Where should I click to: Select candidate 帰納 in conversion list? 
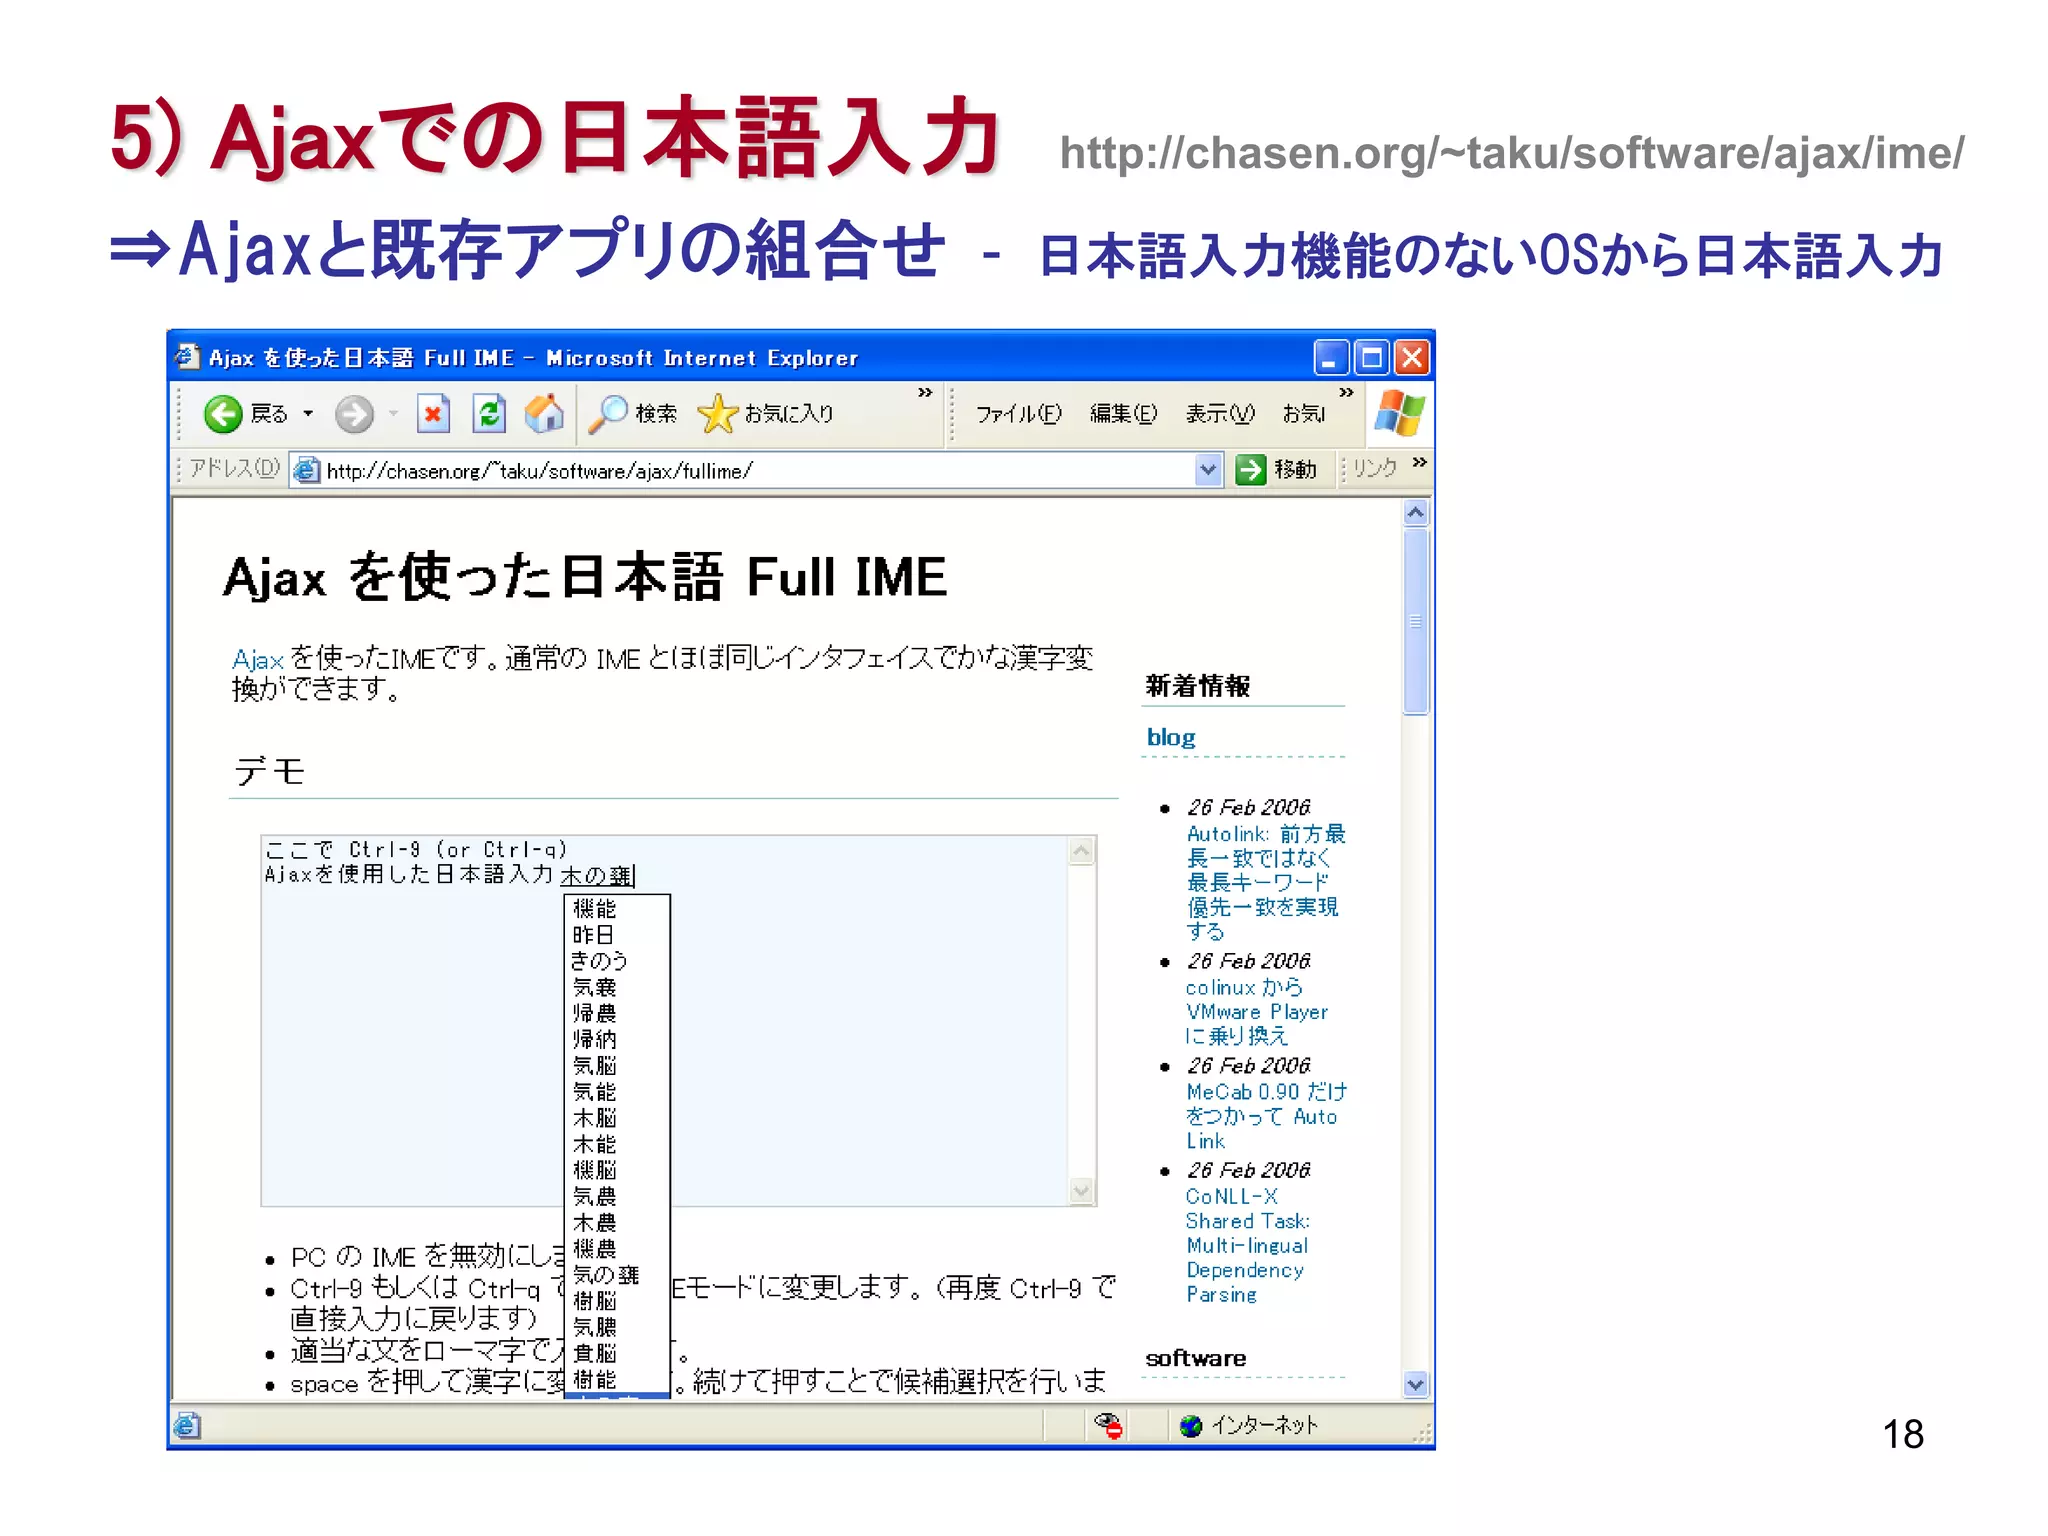[x=594, y=1039]
